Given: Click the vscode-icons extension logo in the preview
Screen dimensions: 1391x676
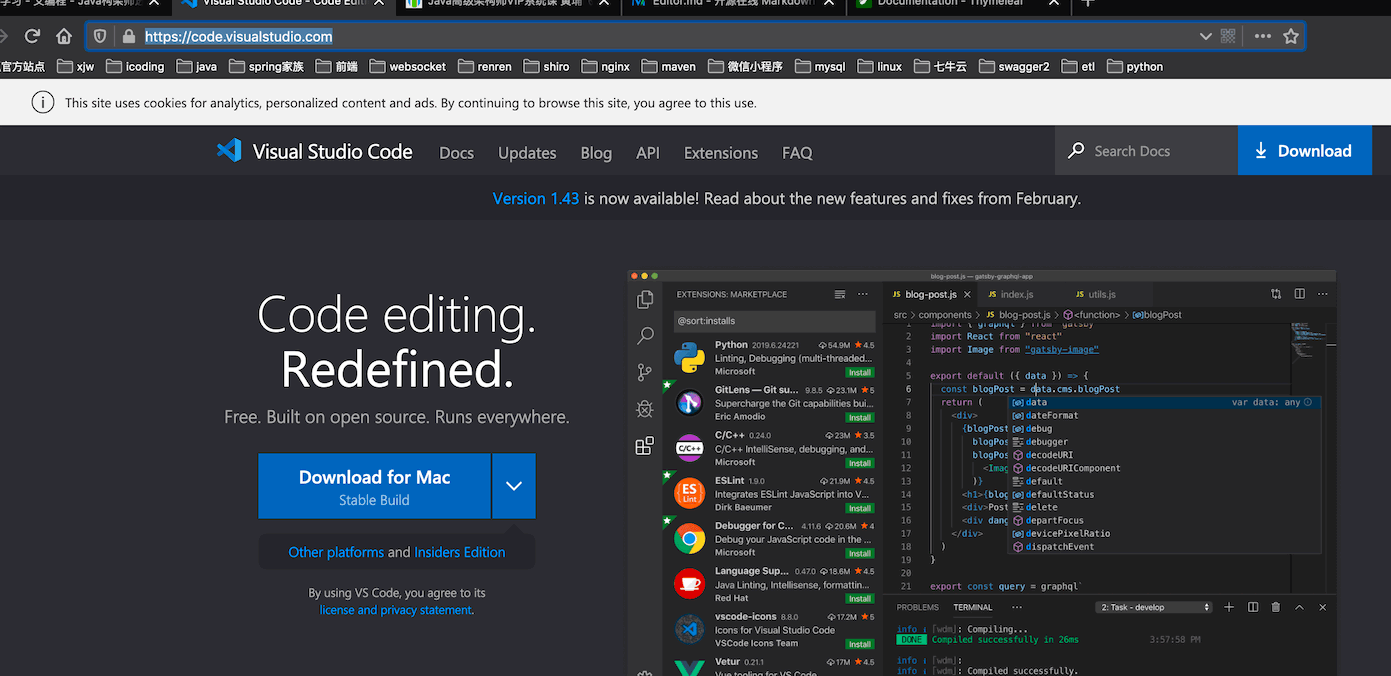Looking at the screenshot, I should tap(689, 629).
